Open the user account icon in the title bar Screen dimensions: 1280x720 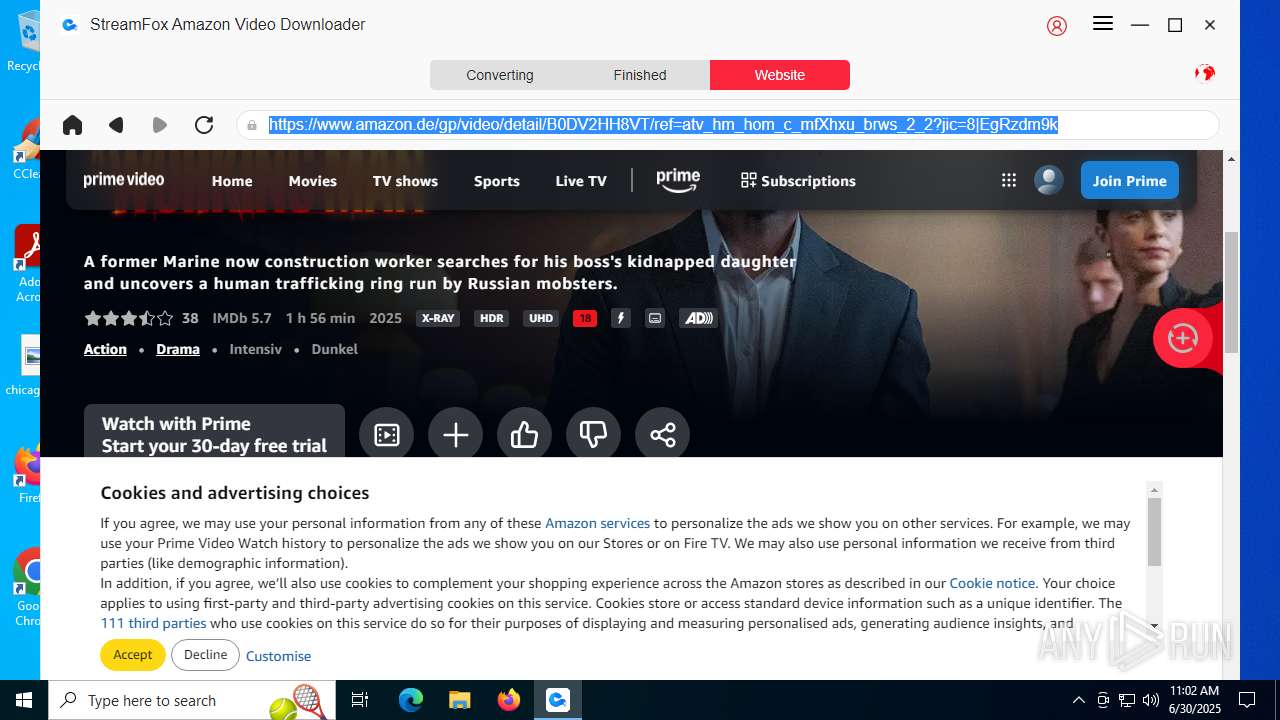tap(1057, 26)
